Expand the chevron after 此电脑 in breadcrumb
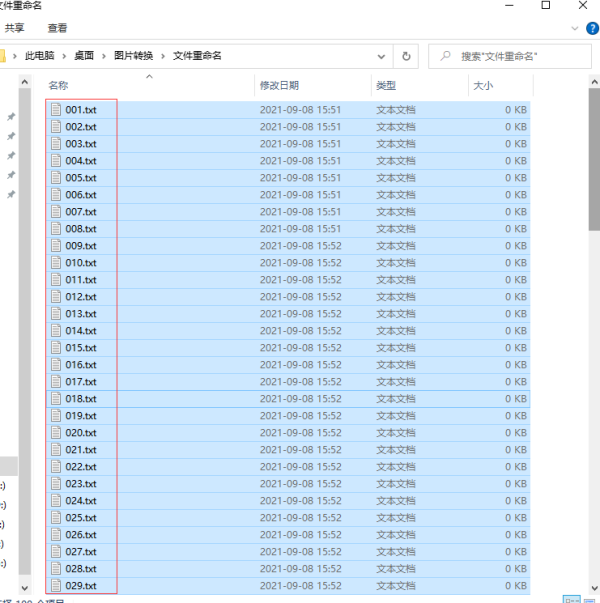 click(x=64, y=56)
